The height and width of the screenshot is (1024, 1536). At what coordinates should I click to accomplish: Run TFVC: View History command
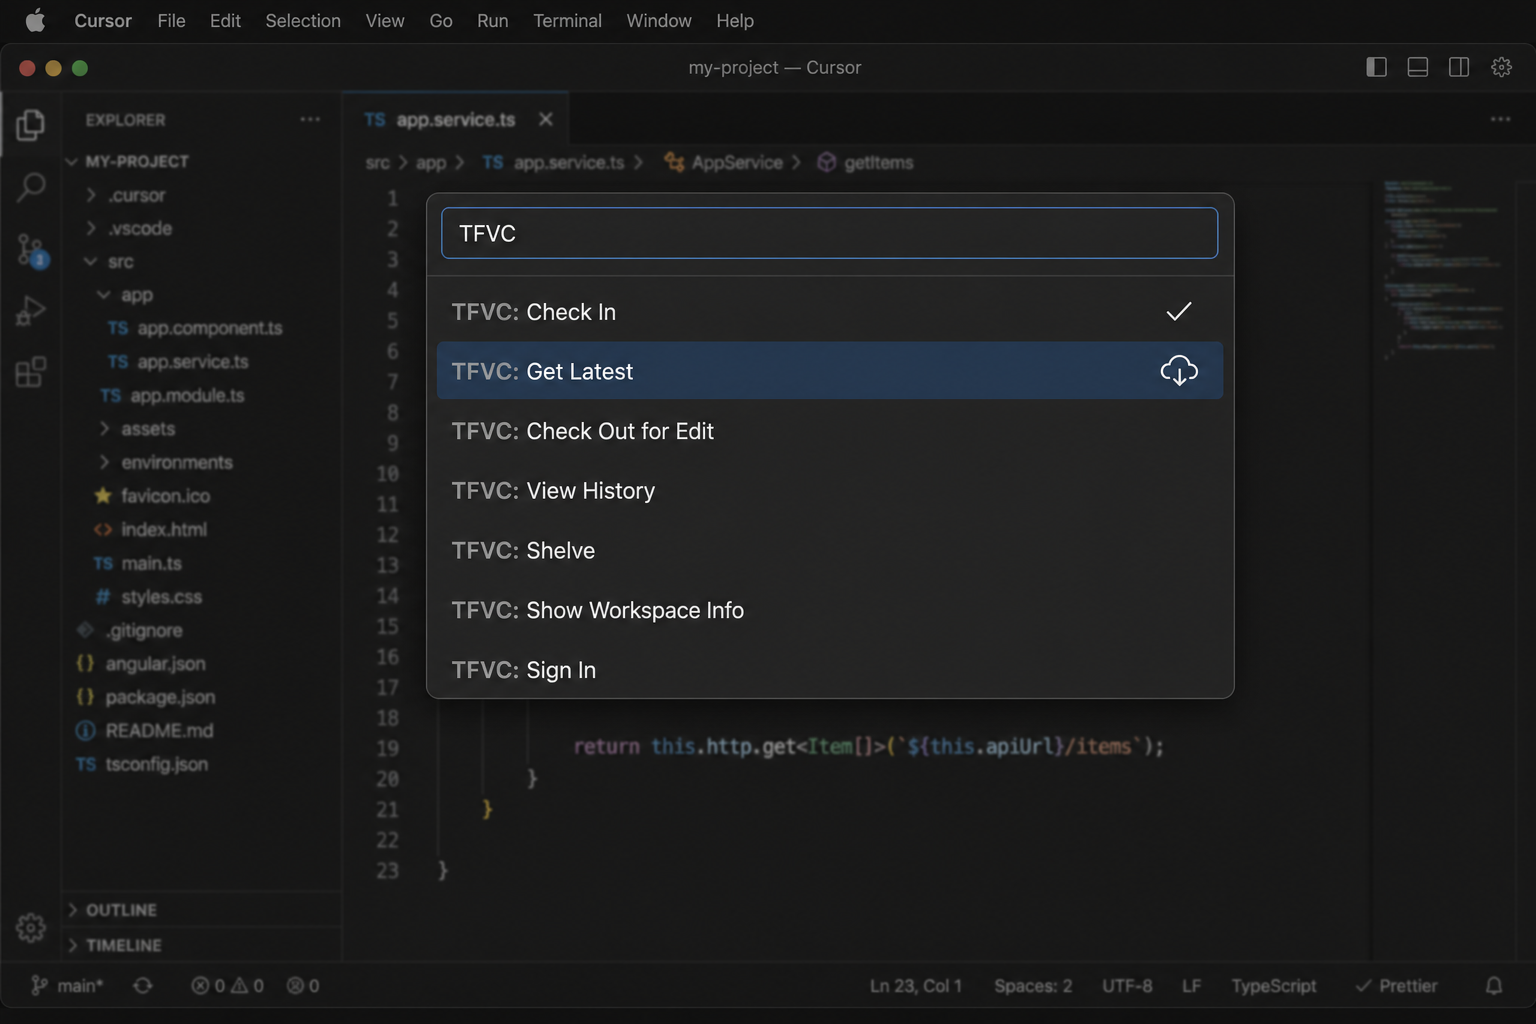click(x=830, y=490)
